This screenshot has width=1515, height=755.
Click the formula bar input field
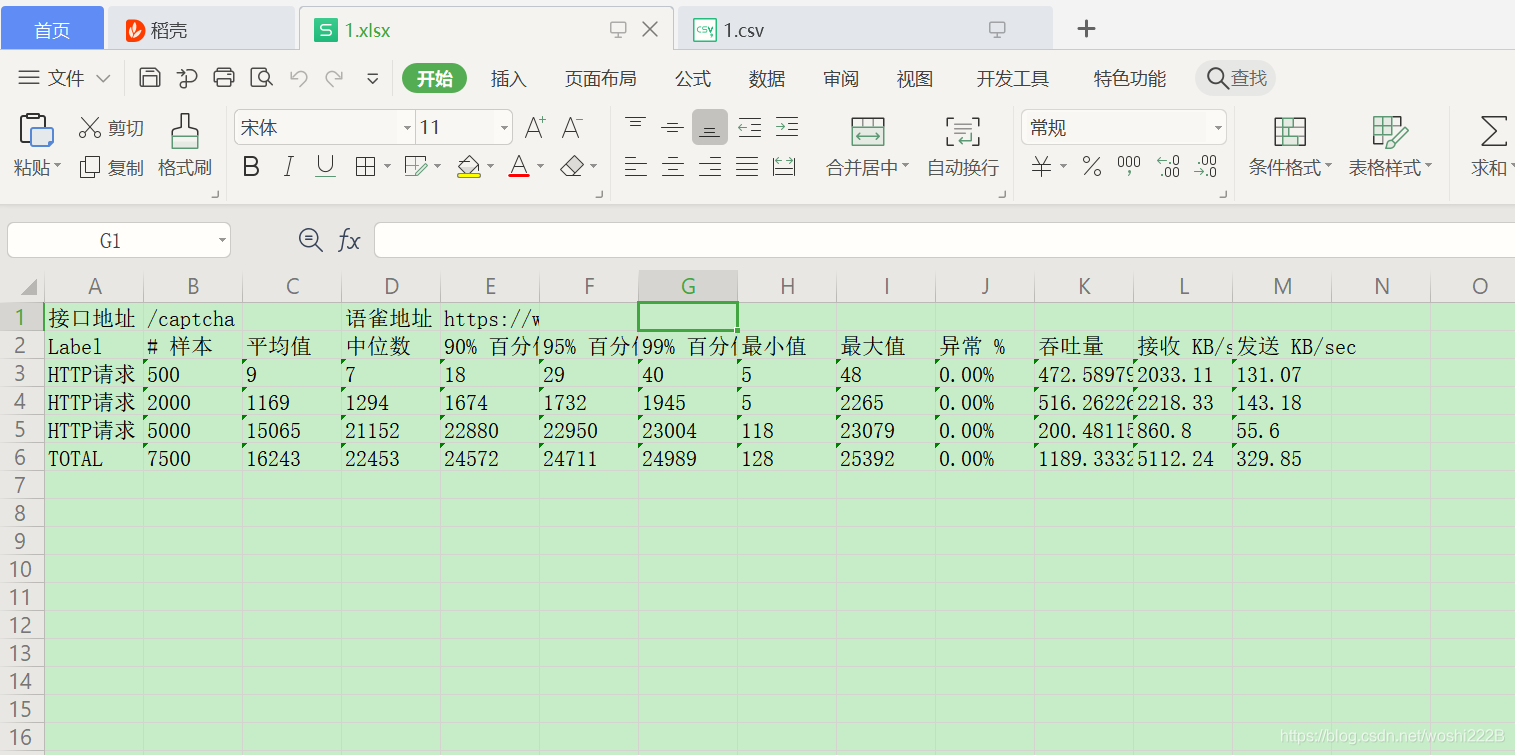point(944,240)
